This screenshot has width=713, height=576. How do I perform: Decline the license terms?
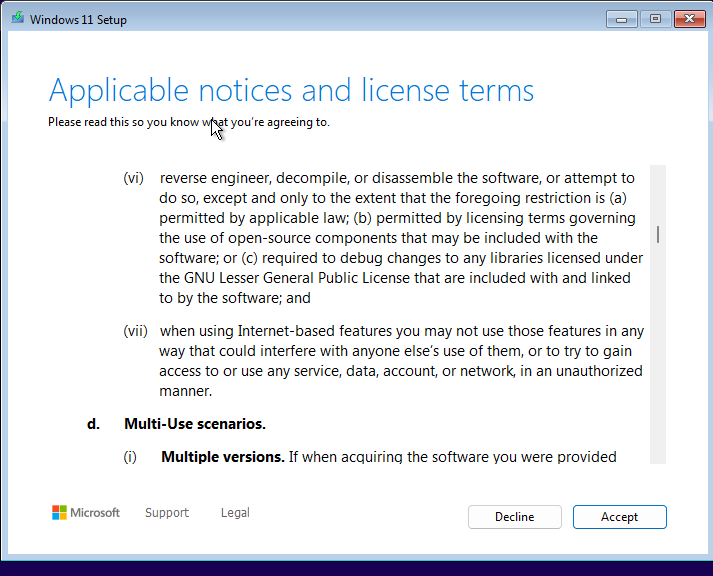tap(515, 517)
